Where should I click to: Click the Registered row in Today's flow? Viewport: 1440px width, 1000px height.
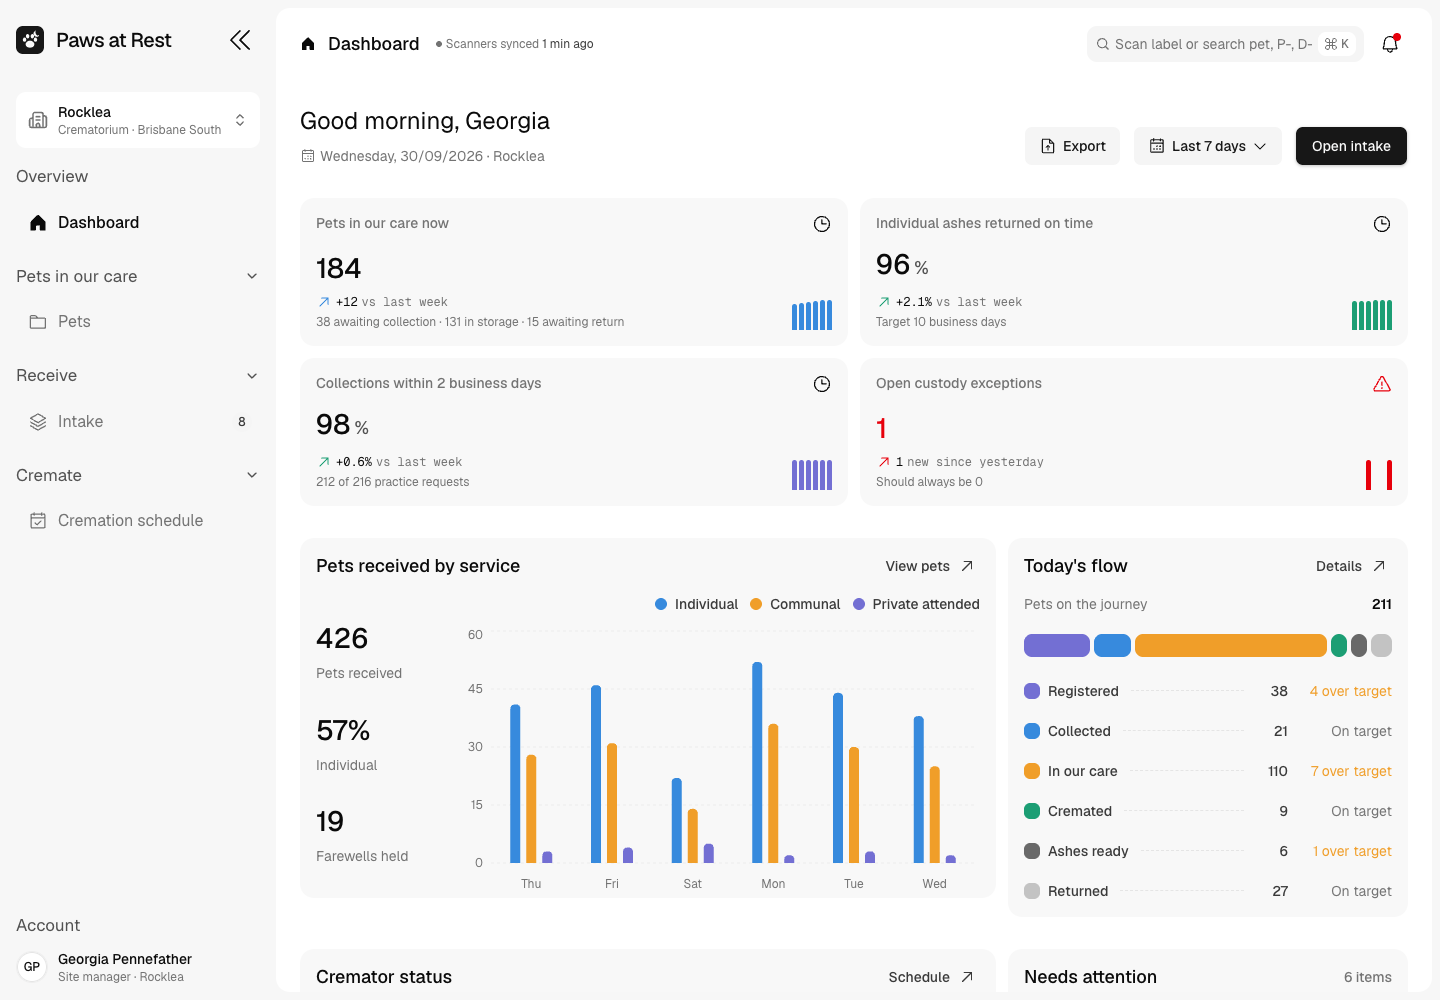(x=1208, y=691)
